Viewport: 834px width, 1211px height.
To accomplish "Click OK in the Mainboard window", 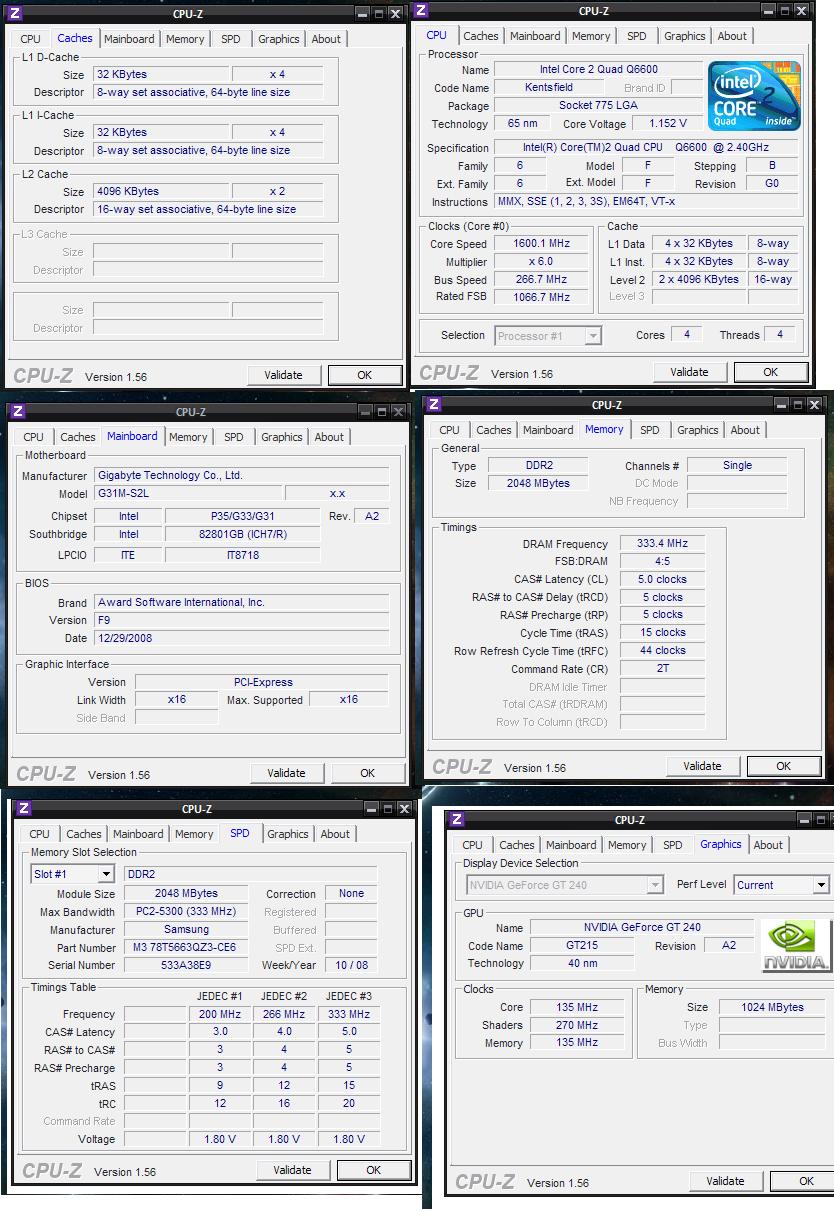I will [367, 773].
